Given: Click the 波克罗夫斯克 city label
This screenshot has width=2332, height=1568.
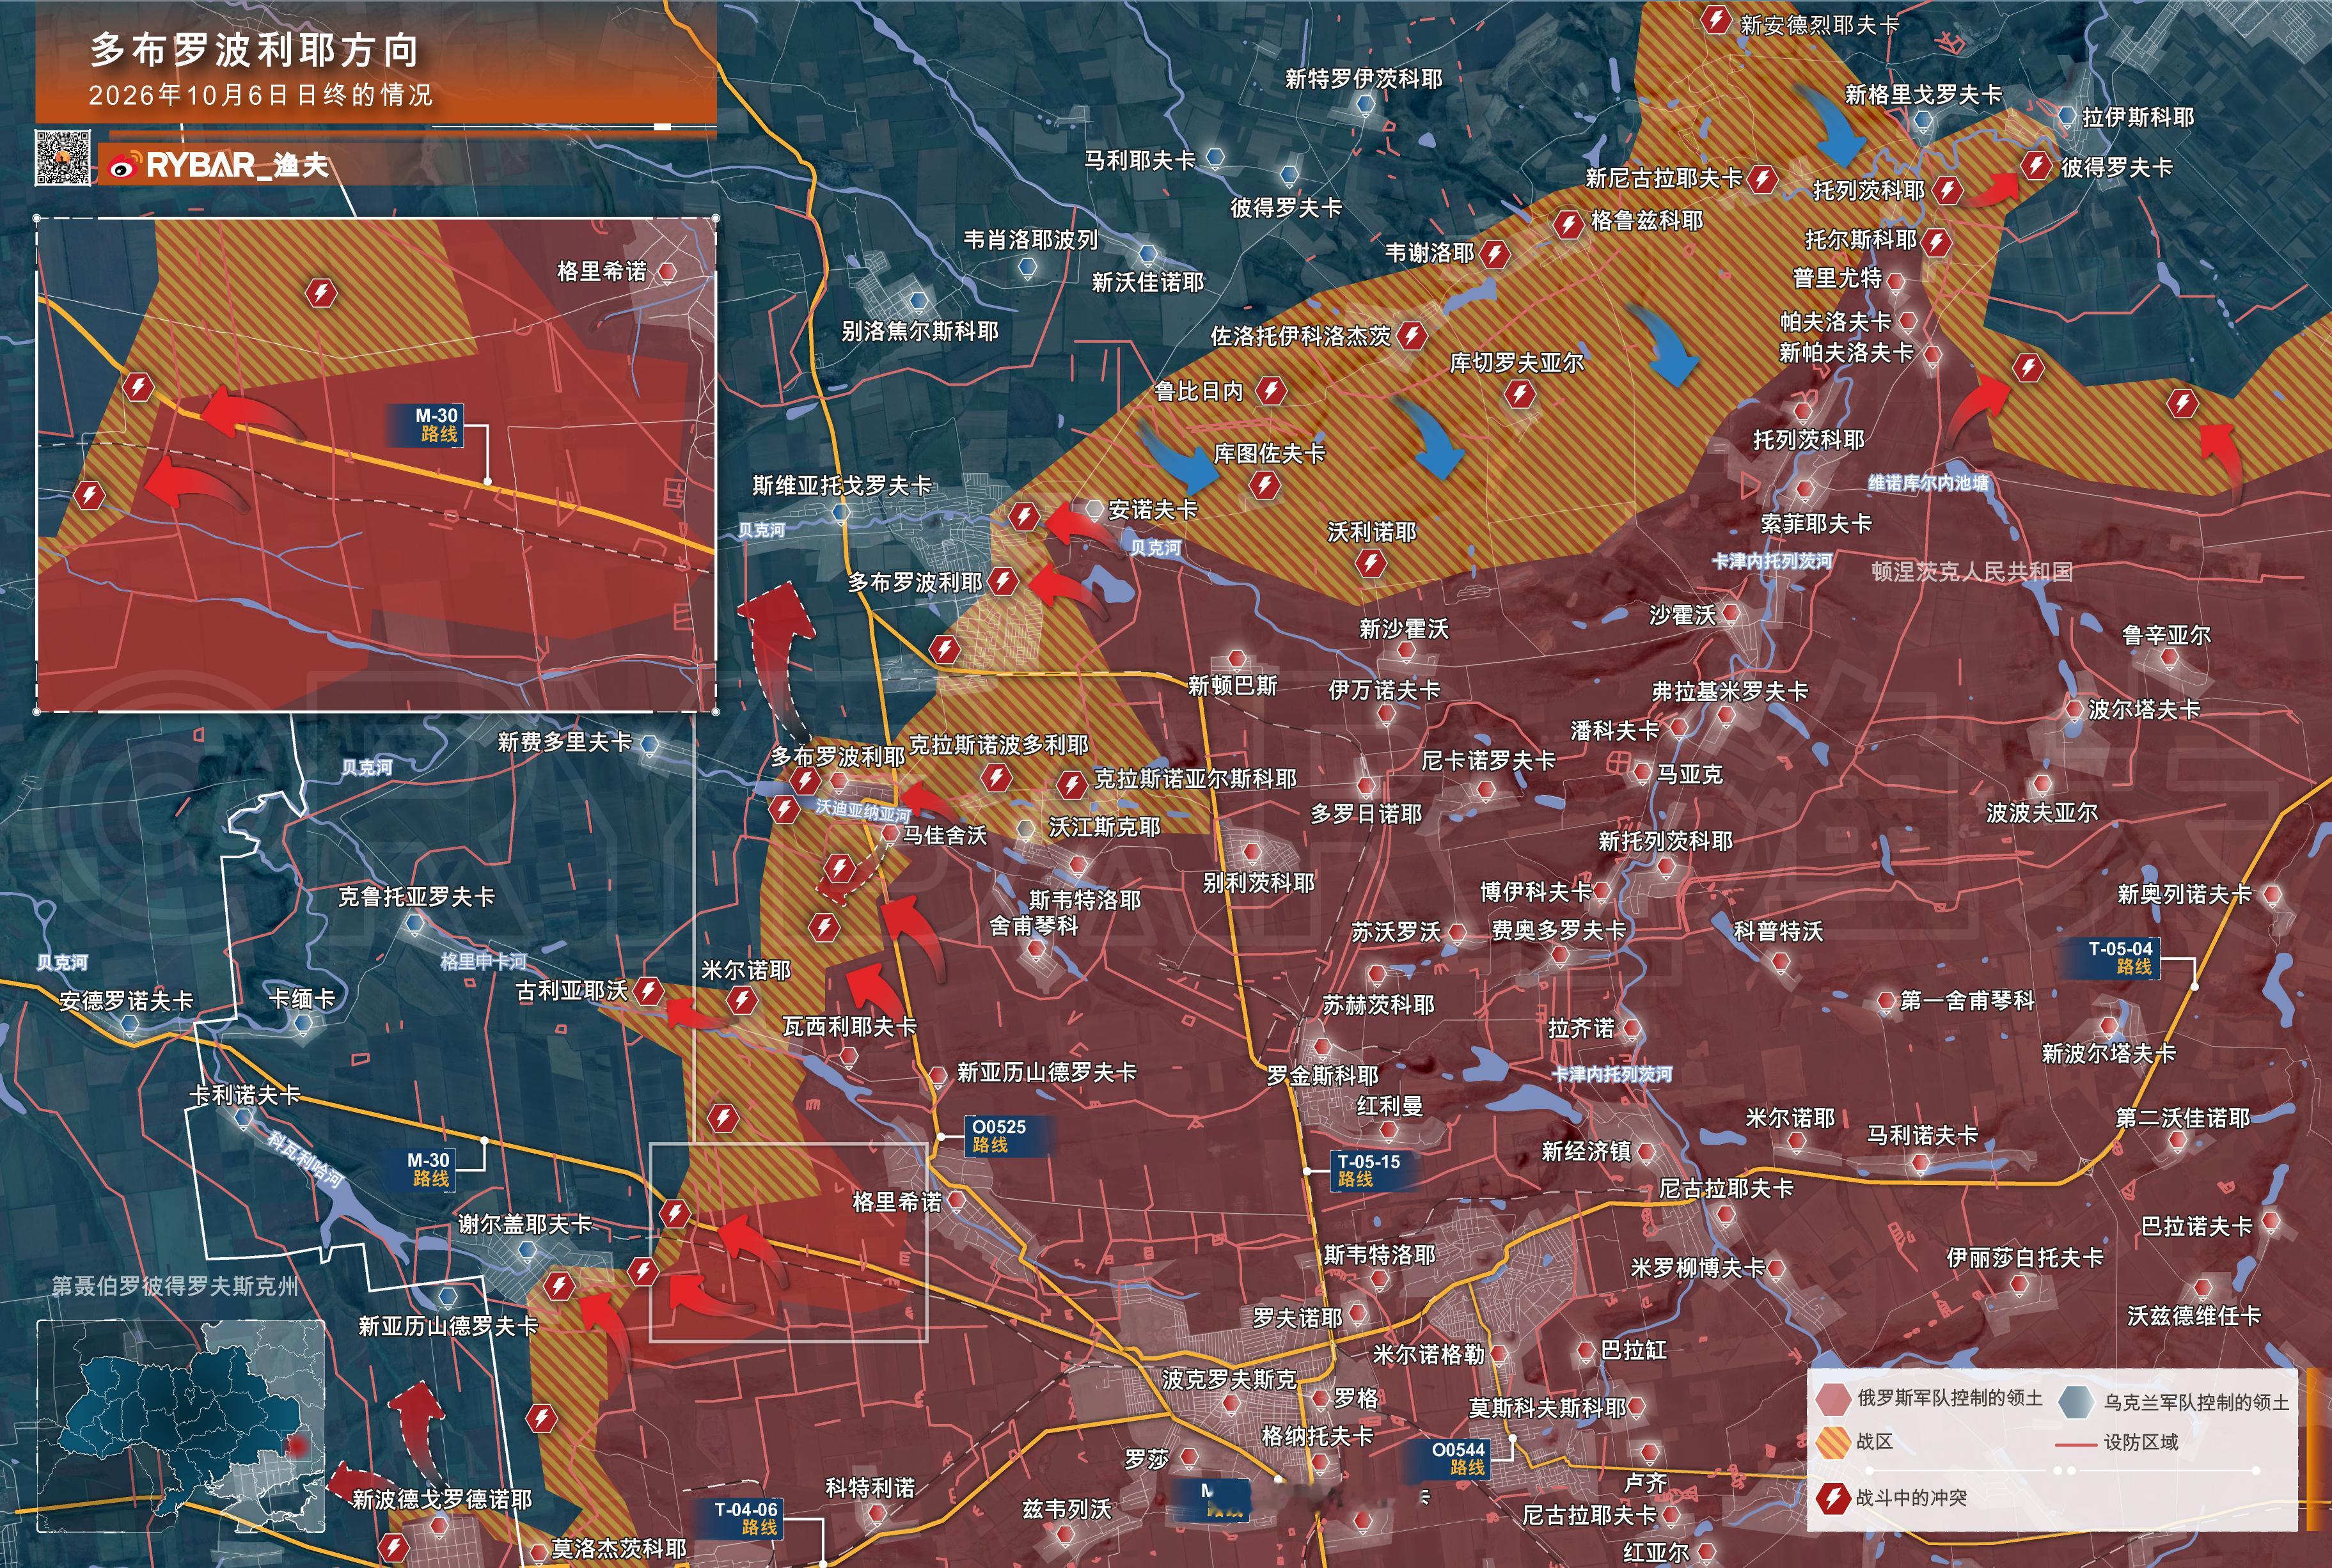Looking at the screenshot, I should coord(1229,1380).
